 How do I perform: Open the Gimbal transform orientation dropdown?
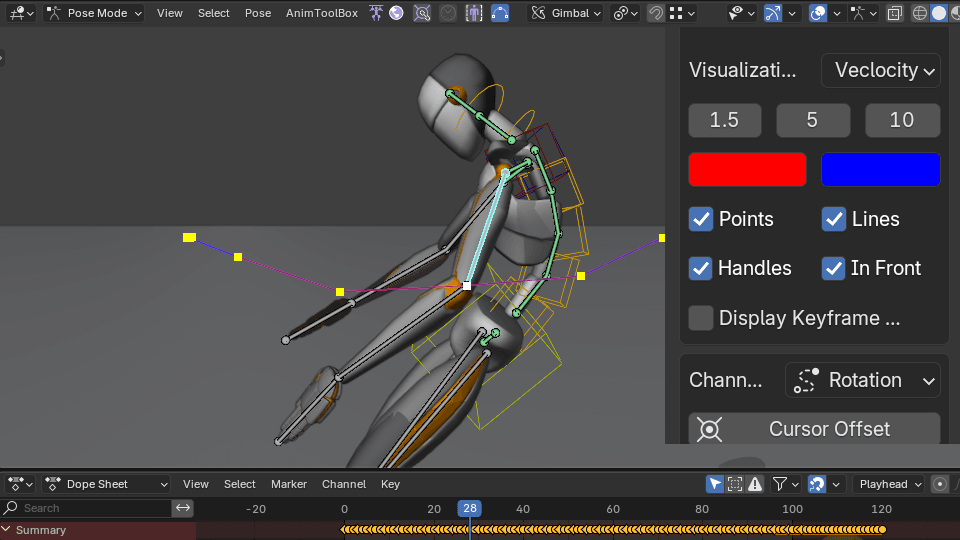click(567, 13)
